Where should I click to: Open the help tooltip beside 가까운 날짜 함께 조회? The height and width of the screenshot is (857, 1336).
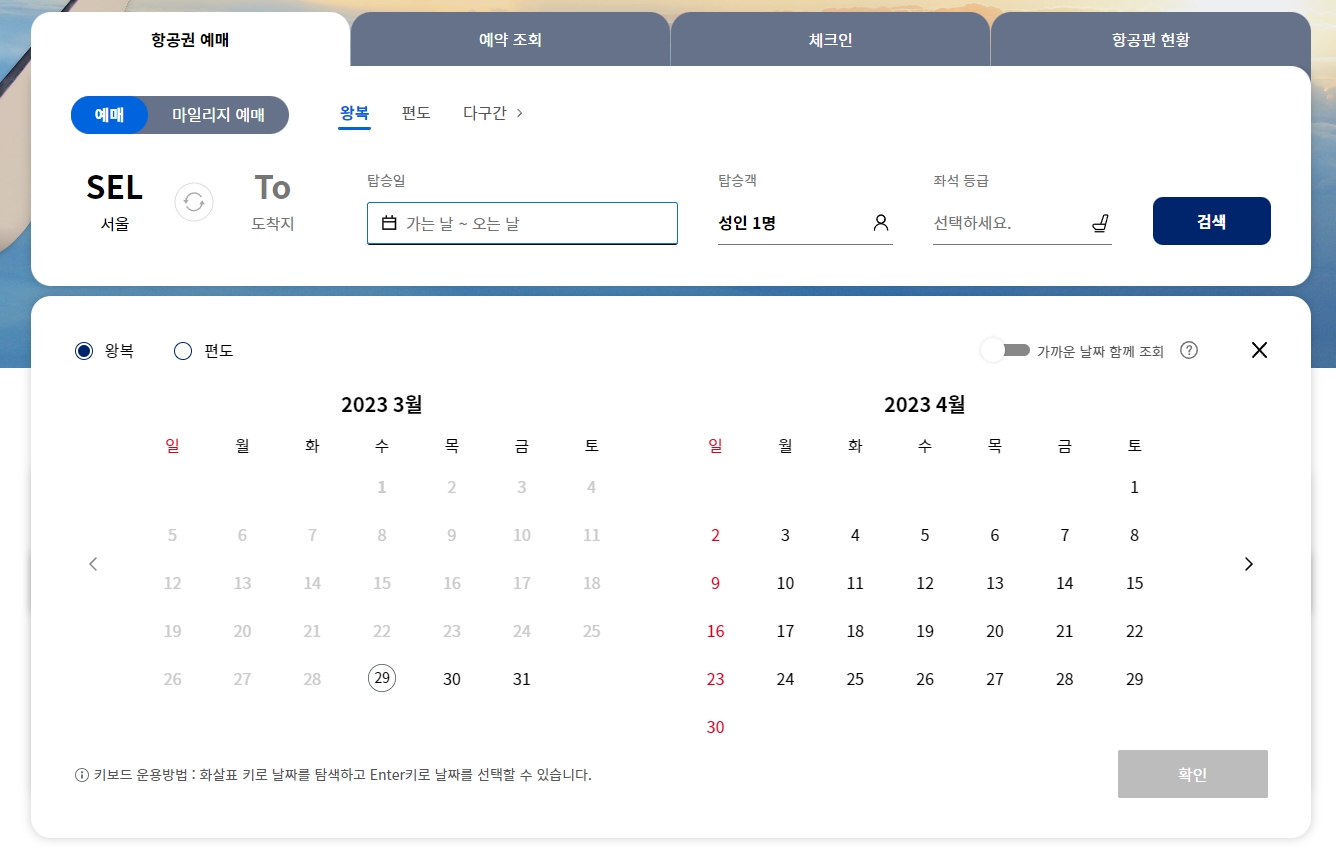click(x=1188, y=350)
